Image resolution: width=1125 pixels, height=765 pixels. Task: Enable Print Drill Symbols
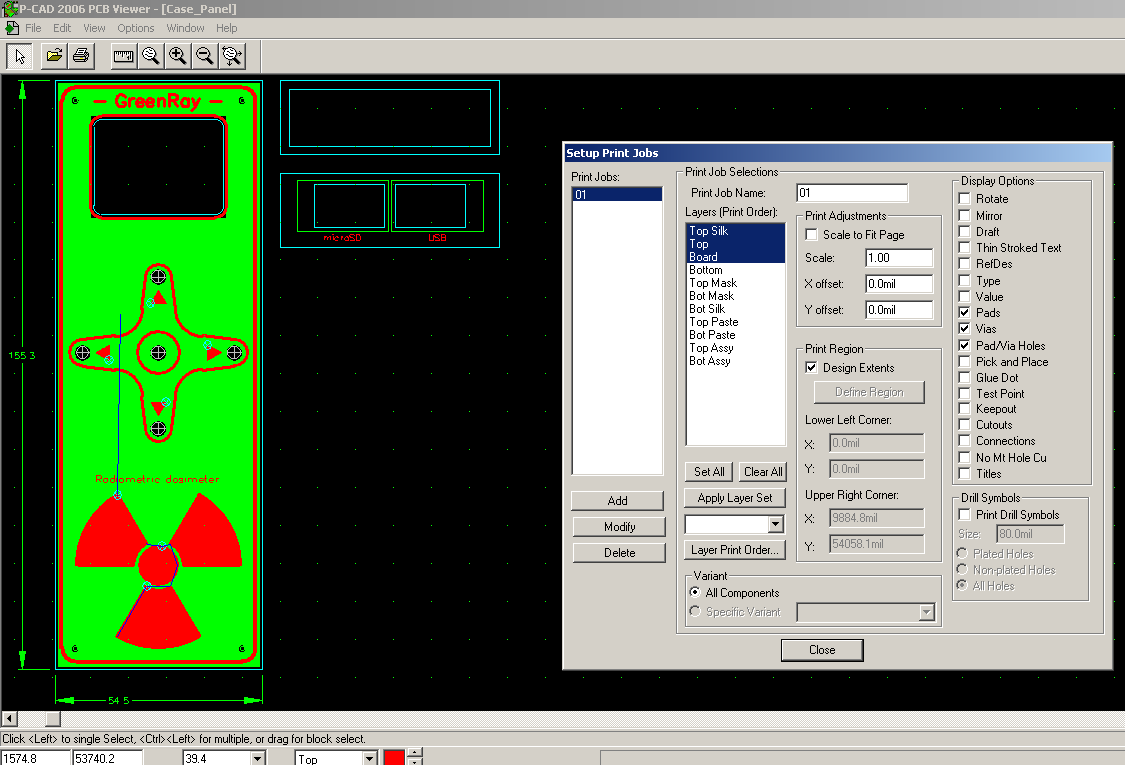[x=965, y=515]
